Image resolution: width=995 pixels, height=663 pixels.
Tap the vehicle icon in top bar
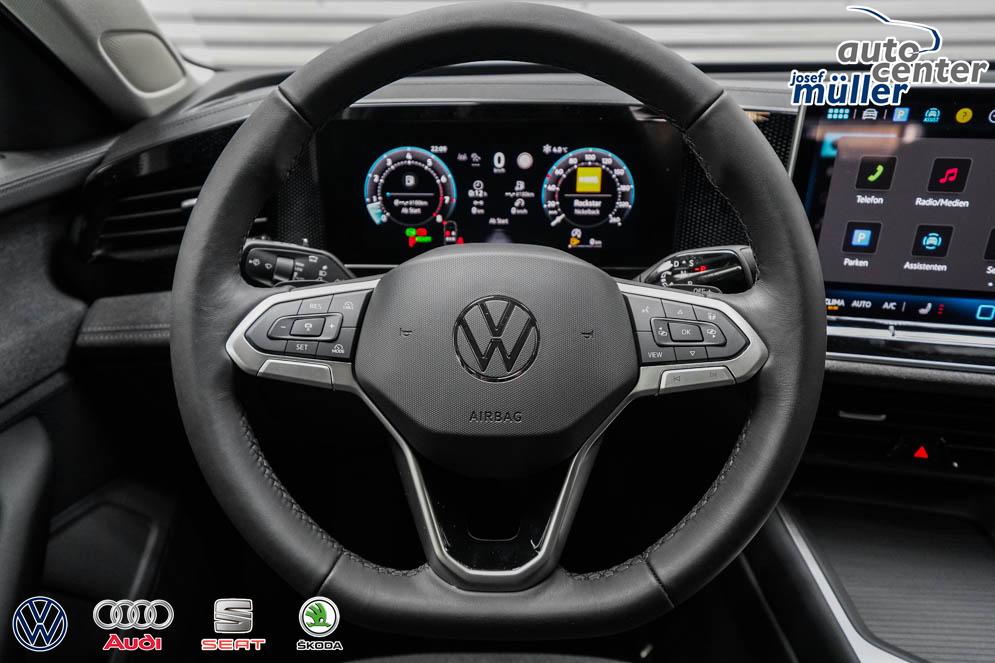point(869,113)
